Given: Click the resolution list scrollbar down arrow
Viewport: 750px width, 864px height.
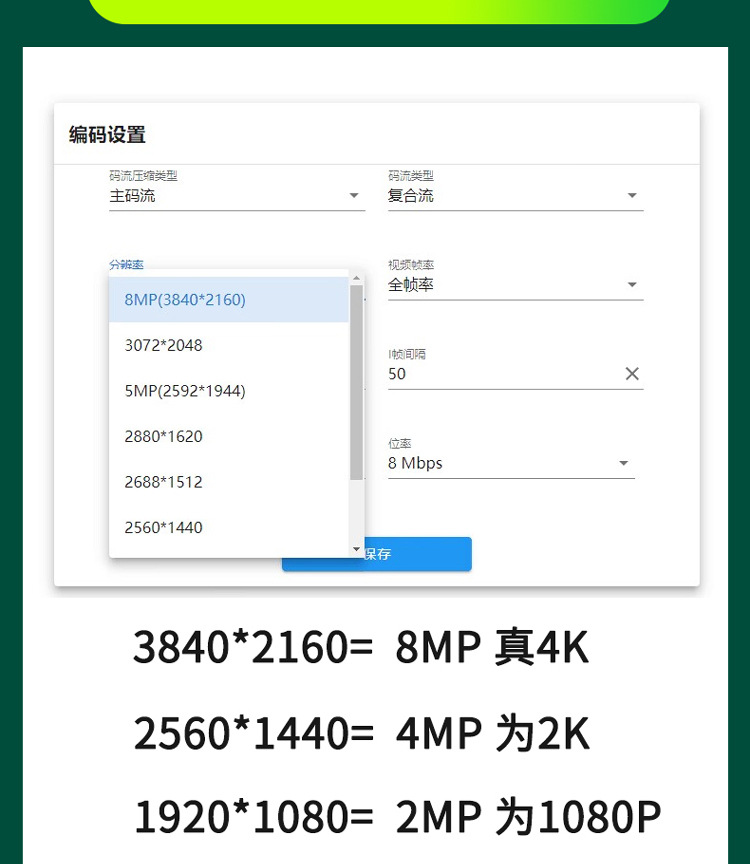Looking at the screenshot, I should click(x=356, y=549).
